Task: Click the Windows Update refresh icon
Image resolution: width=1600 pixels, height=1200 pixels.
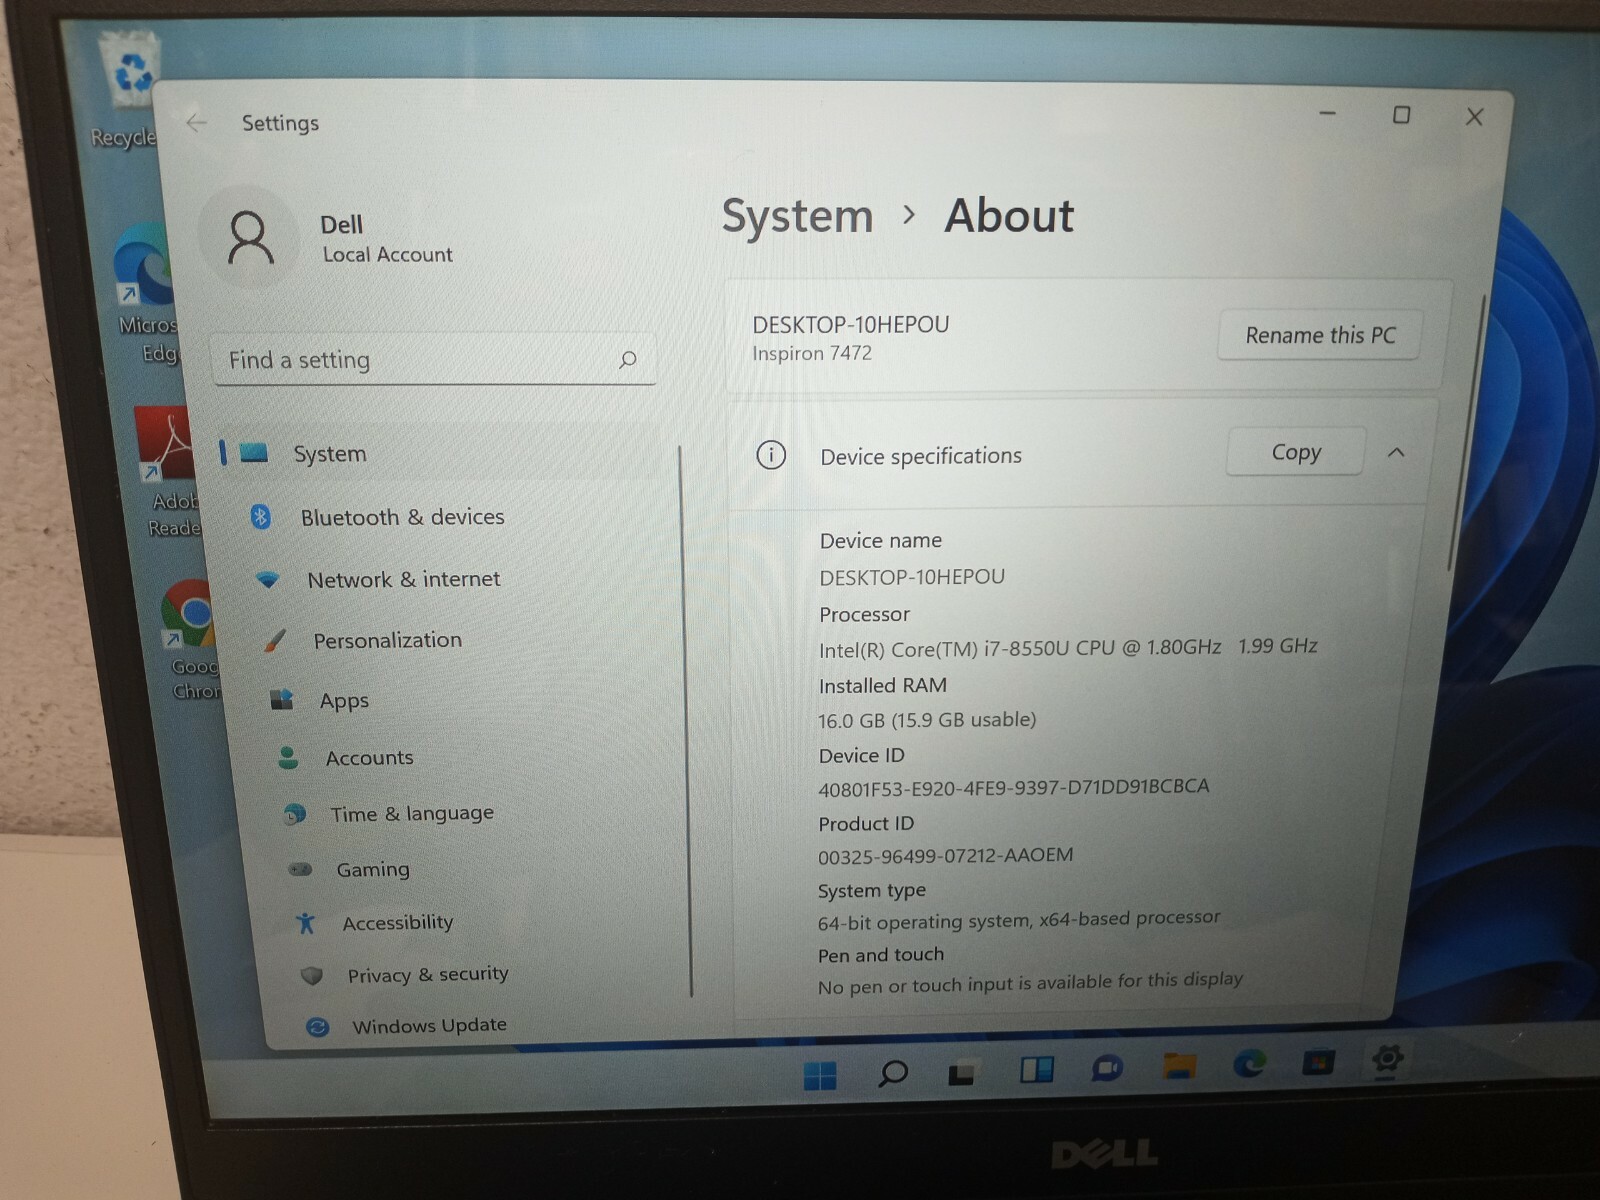Action: click(318, 1027)
